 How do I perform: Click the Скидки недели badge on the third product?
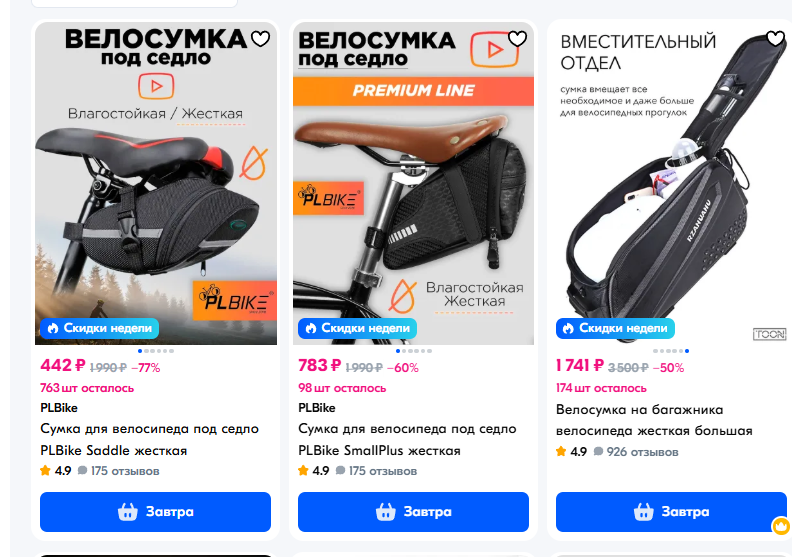pyautogui.click(x=615, y=328)
